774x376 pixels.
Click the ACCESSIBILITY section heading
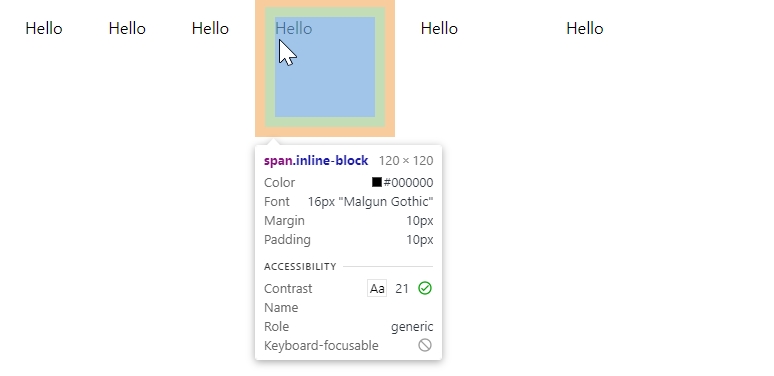pyautogui.click(x=300, y=266)
